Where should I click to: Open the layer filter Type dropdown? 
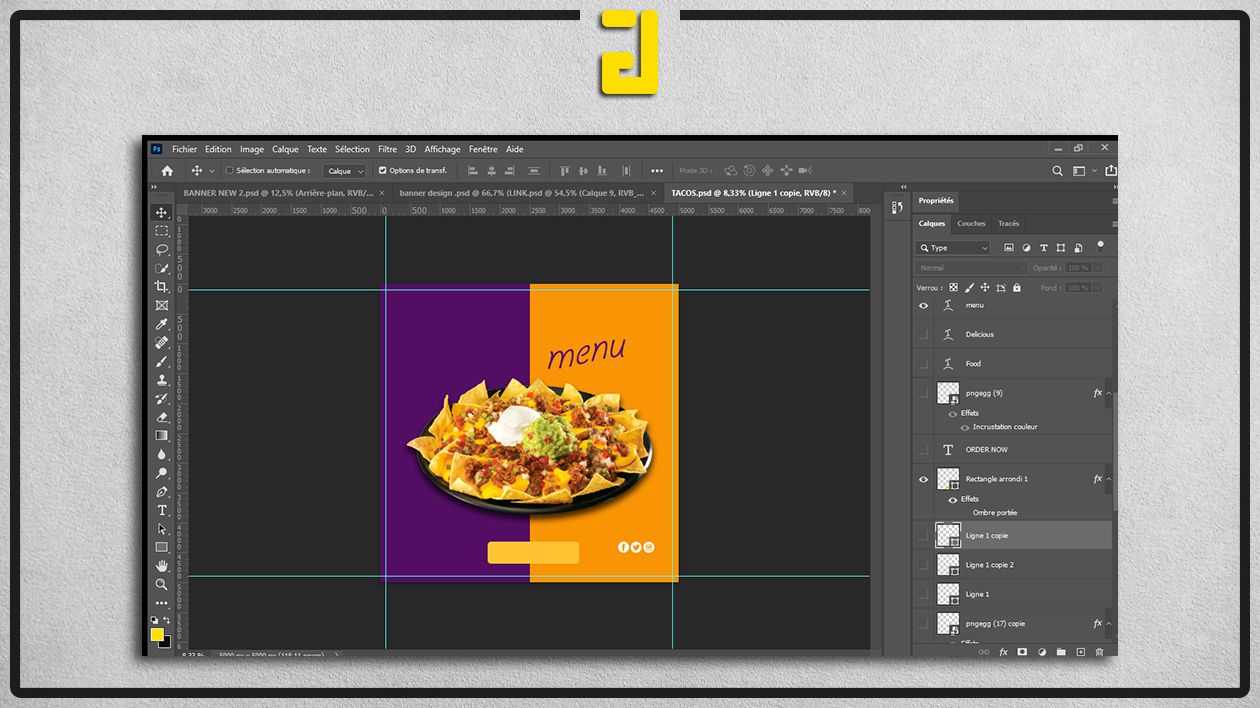(x=954, y=248)
